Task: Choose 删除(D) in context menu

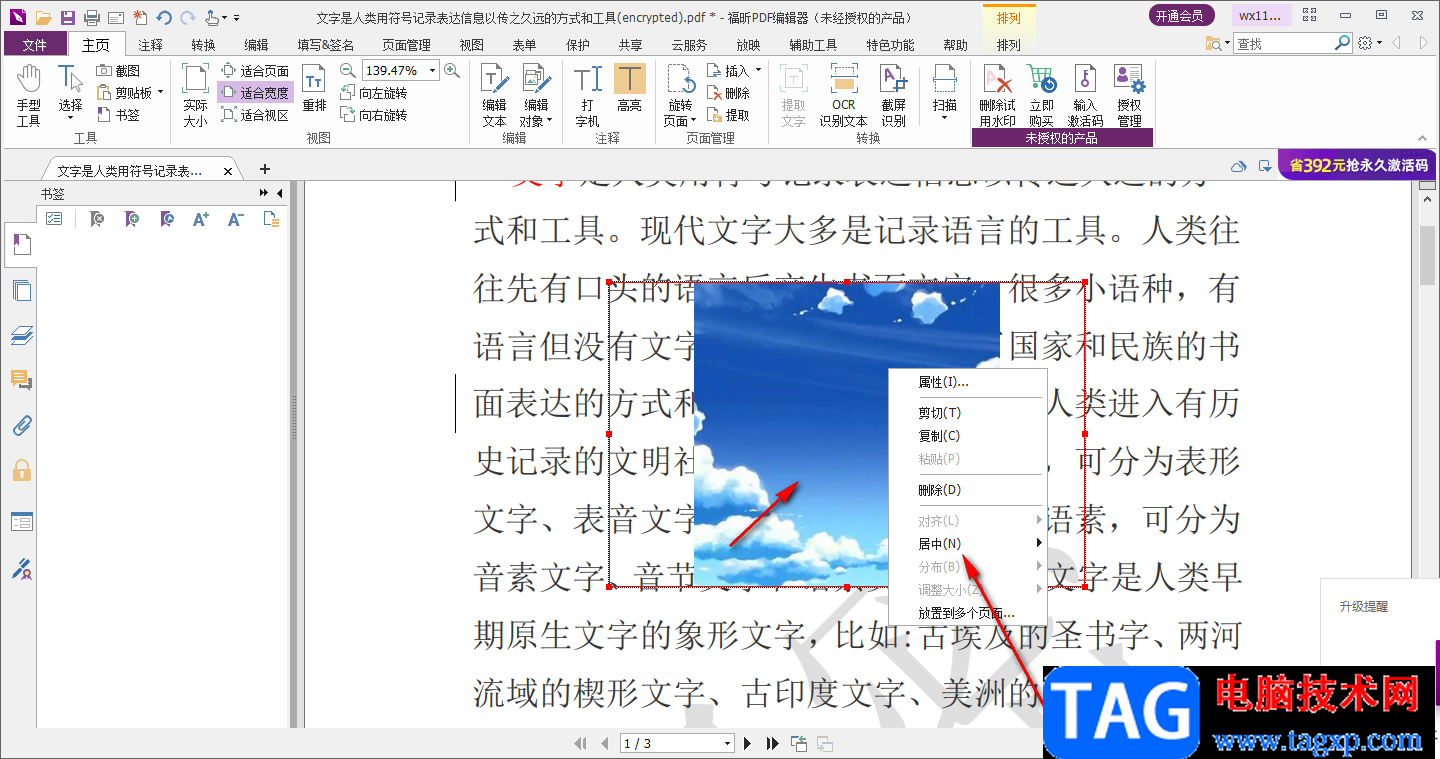Action: (968, 490)
